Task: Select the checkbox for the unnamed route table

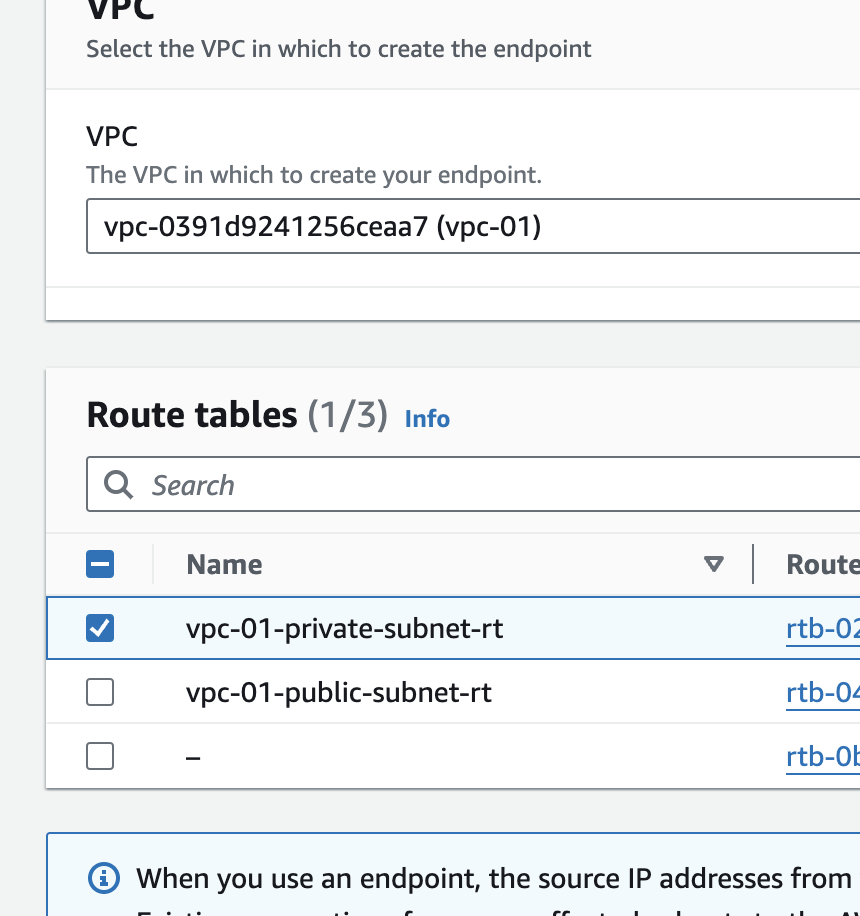Action: [100, 756]
